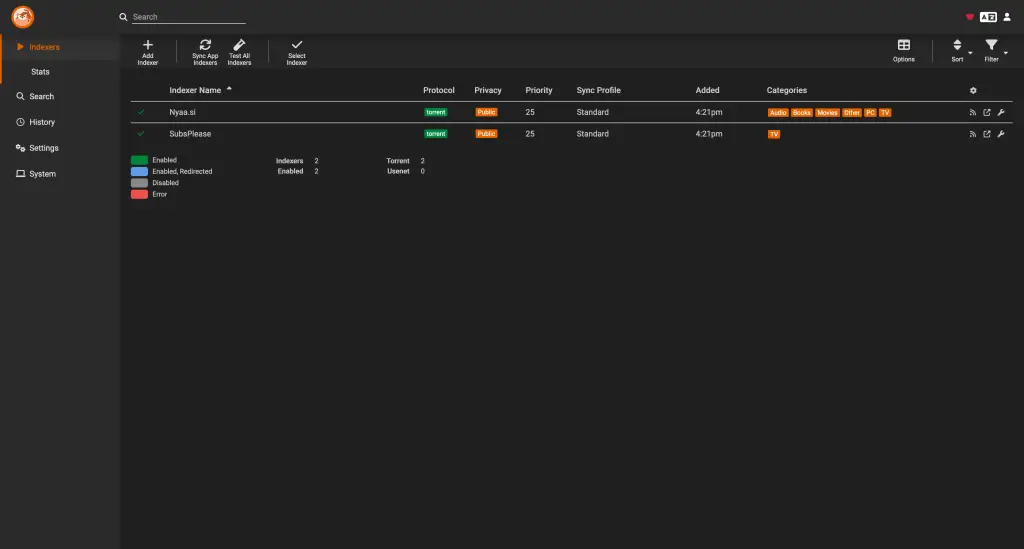Click enabled checkmark for SubsPlease
Viewport: 1024px width, 549px height.
pyautogui.click(x=141, y=134)
